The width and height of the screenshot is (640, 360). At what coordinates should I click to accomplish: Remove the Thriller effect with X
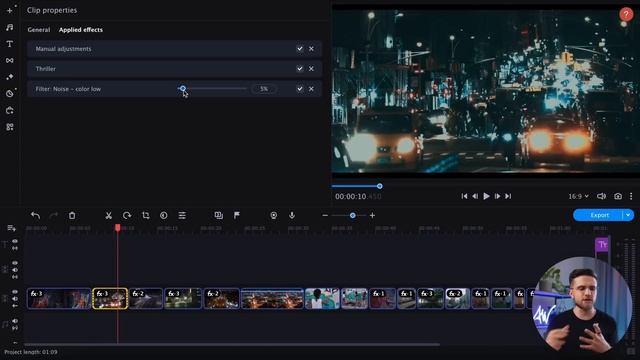click(311, 69)
